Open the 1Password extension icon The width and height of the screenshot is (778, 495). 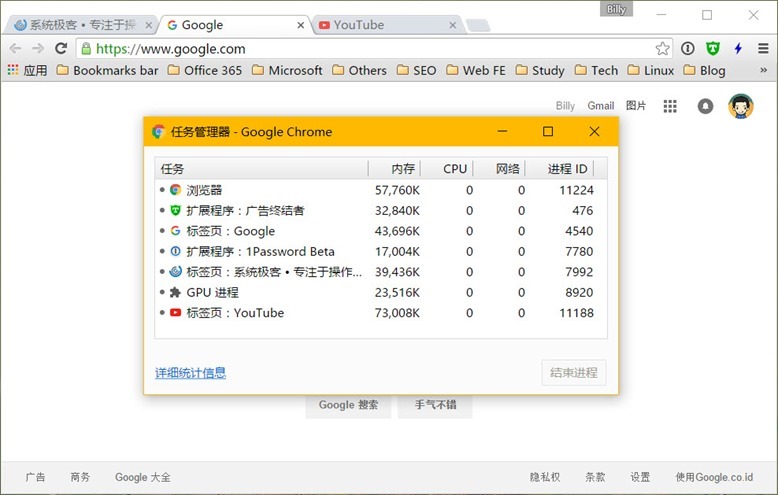click(688, 48)
